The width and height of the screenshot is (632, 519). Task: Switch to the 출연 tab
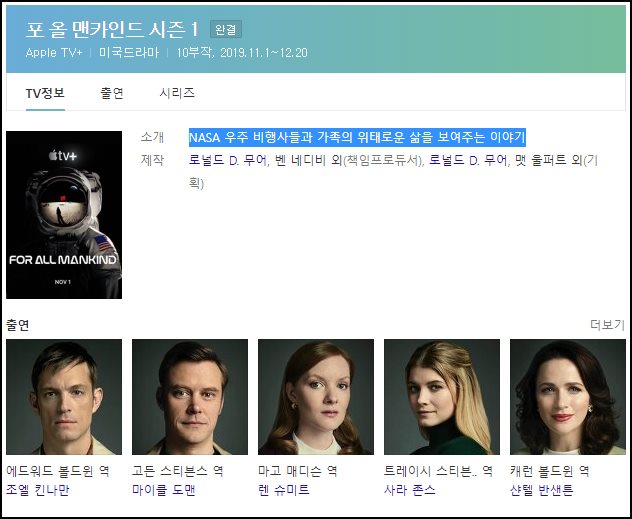pyautogui.click(x=112, y=93)
